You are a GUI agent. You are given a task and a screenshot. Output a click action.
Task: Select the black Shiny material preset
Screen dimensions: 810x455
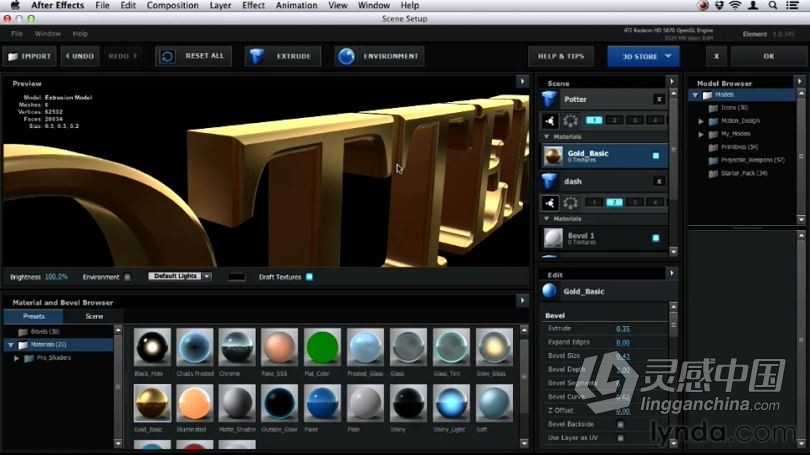[x=408, y=403]
